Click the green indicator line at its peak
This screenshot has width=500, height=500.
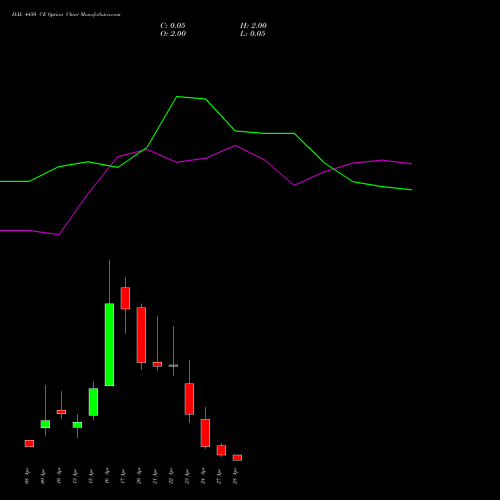(x=177, y=97)
